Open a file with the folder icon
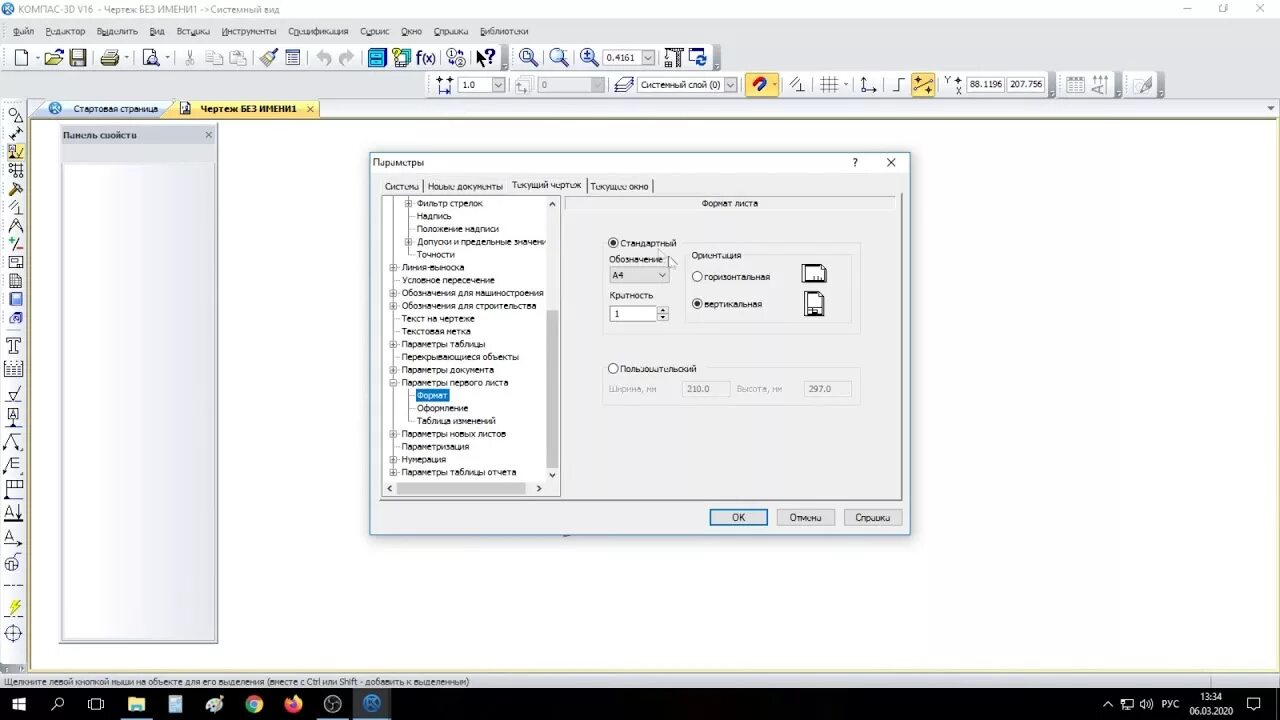Screen dimensions: 1280x720 click(x=54, y=58)
